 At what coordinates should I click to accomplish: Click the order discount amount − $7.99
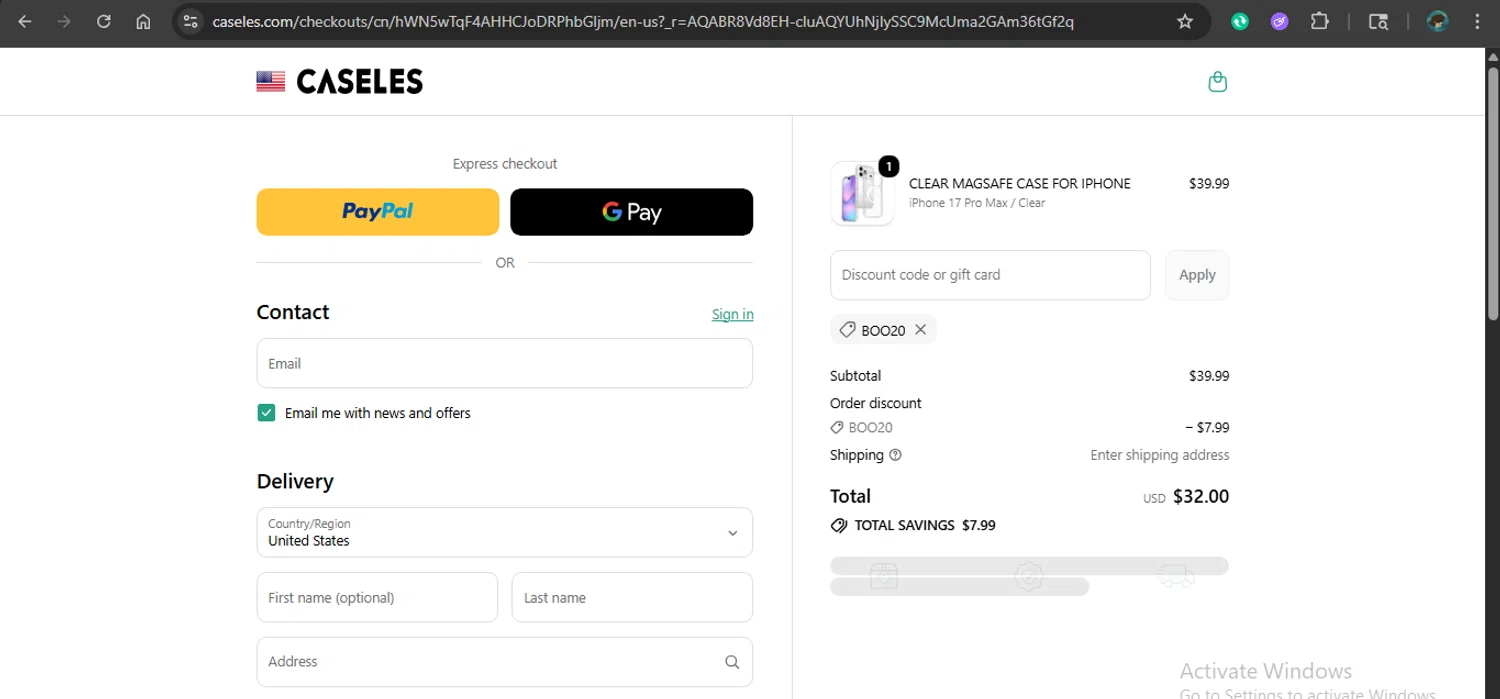1208,428
